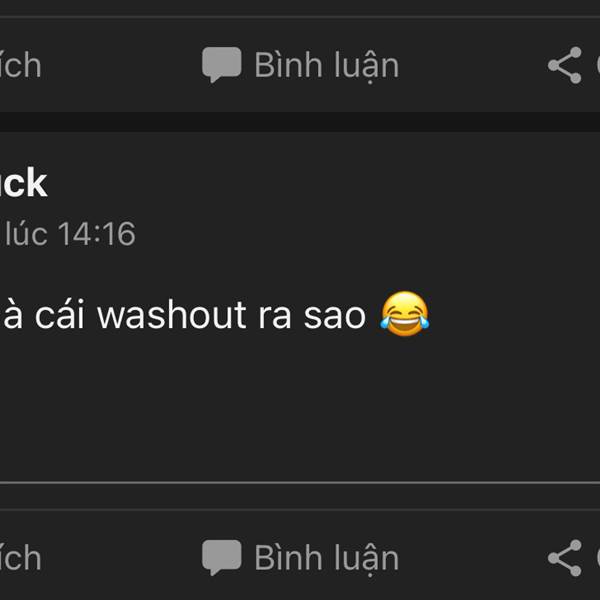600x600 pixels.
Task: Open the profile of poster name ending "ck"
Action: click(23, 183)
